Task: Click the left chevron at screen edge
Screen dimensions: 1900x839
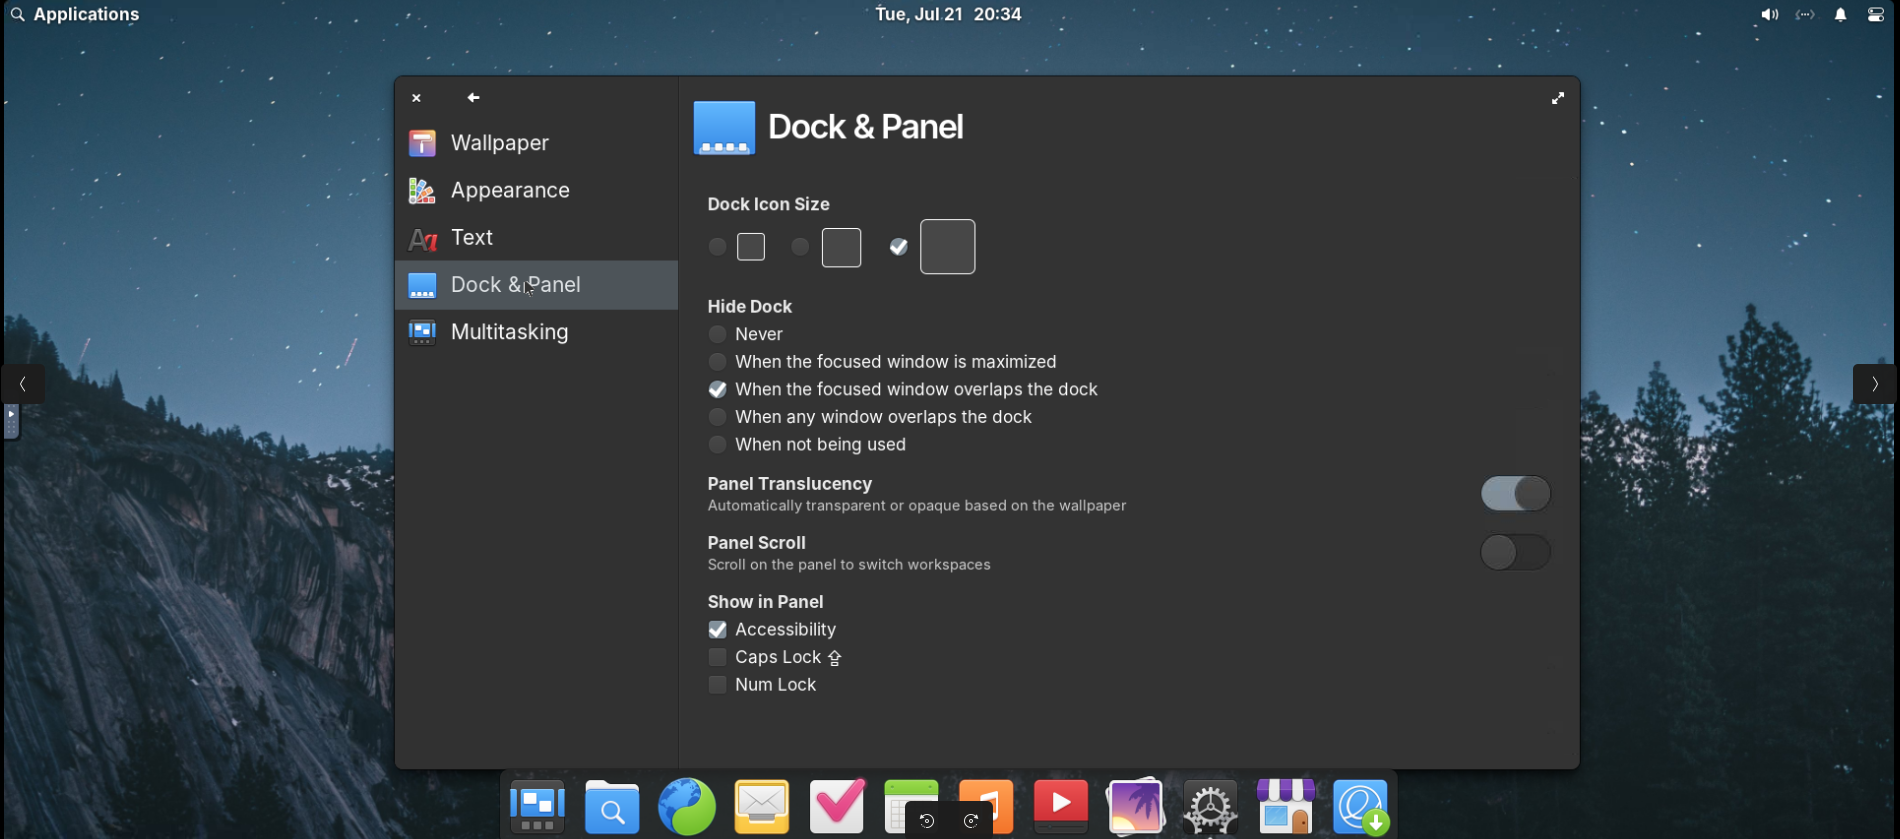Action: (x=23, y=384)
